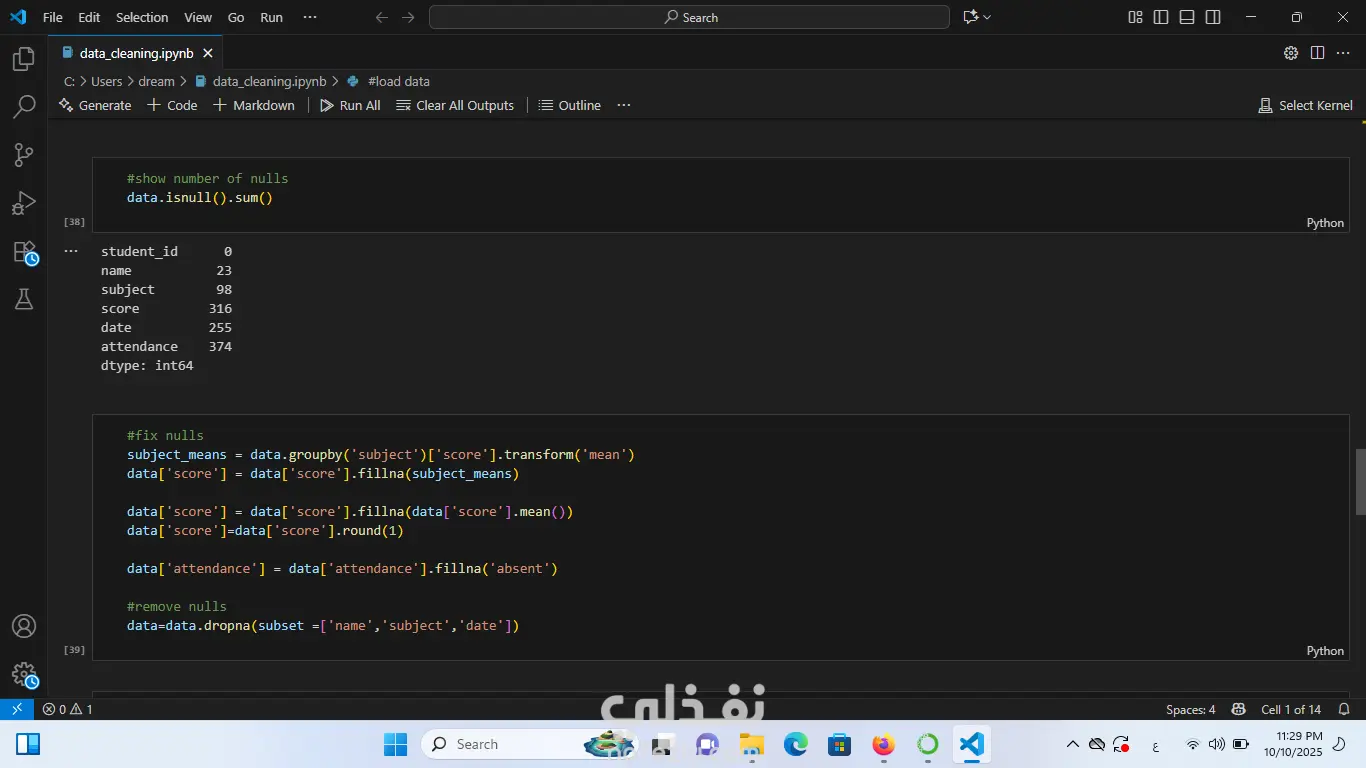The height and width of the screenshot is (768, 1366).
Task: Clear All Outputs of the notebook
Action: click(x=455, y=105)
